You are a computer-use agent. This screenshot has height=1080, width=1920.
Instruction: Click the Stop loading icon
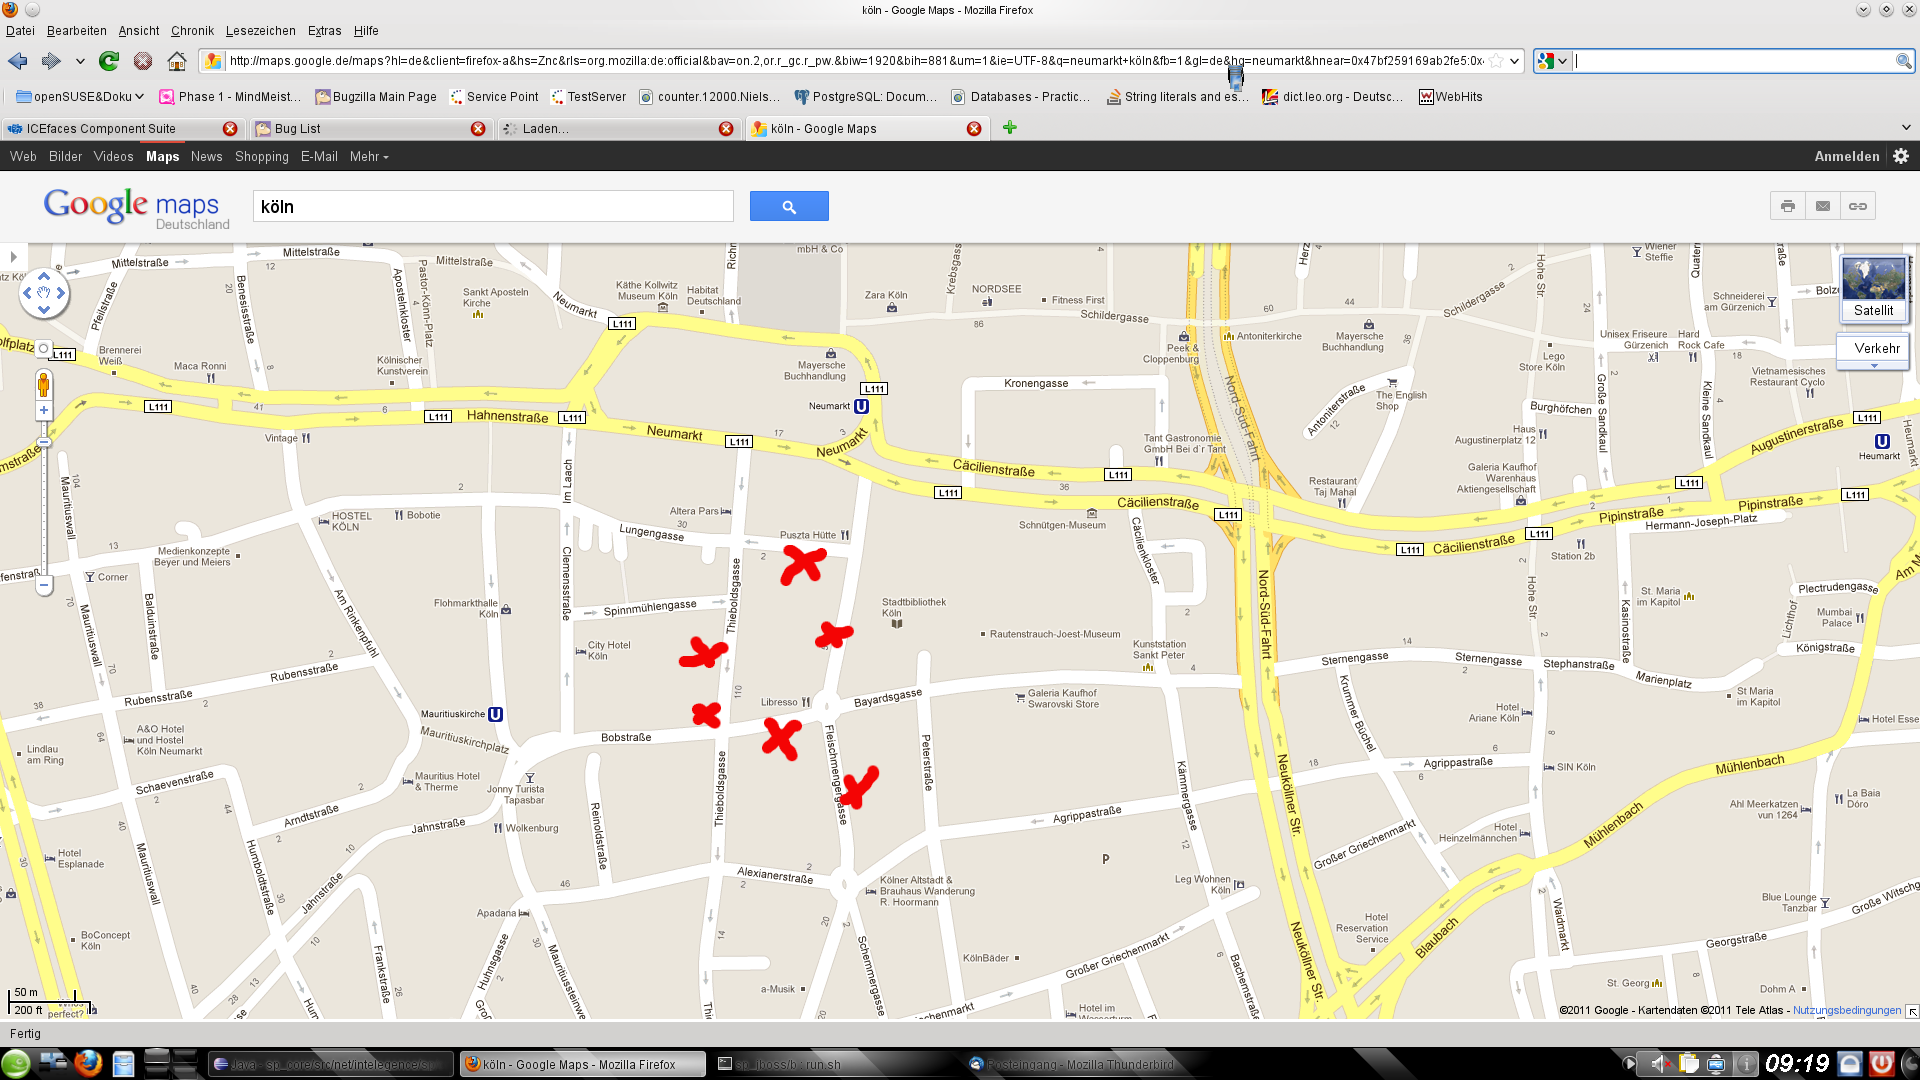(143, 61)
